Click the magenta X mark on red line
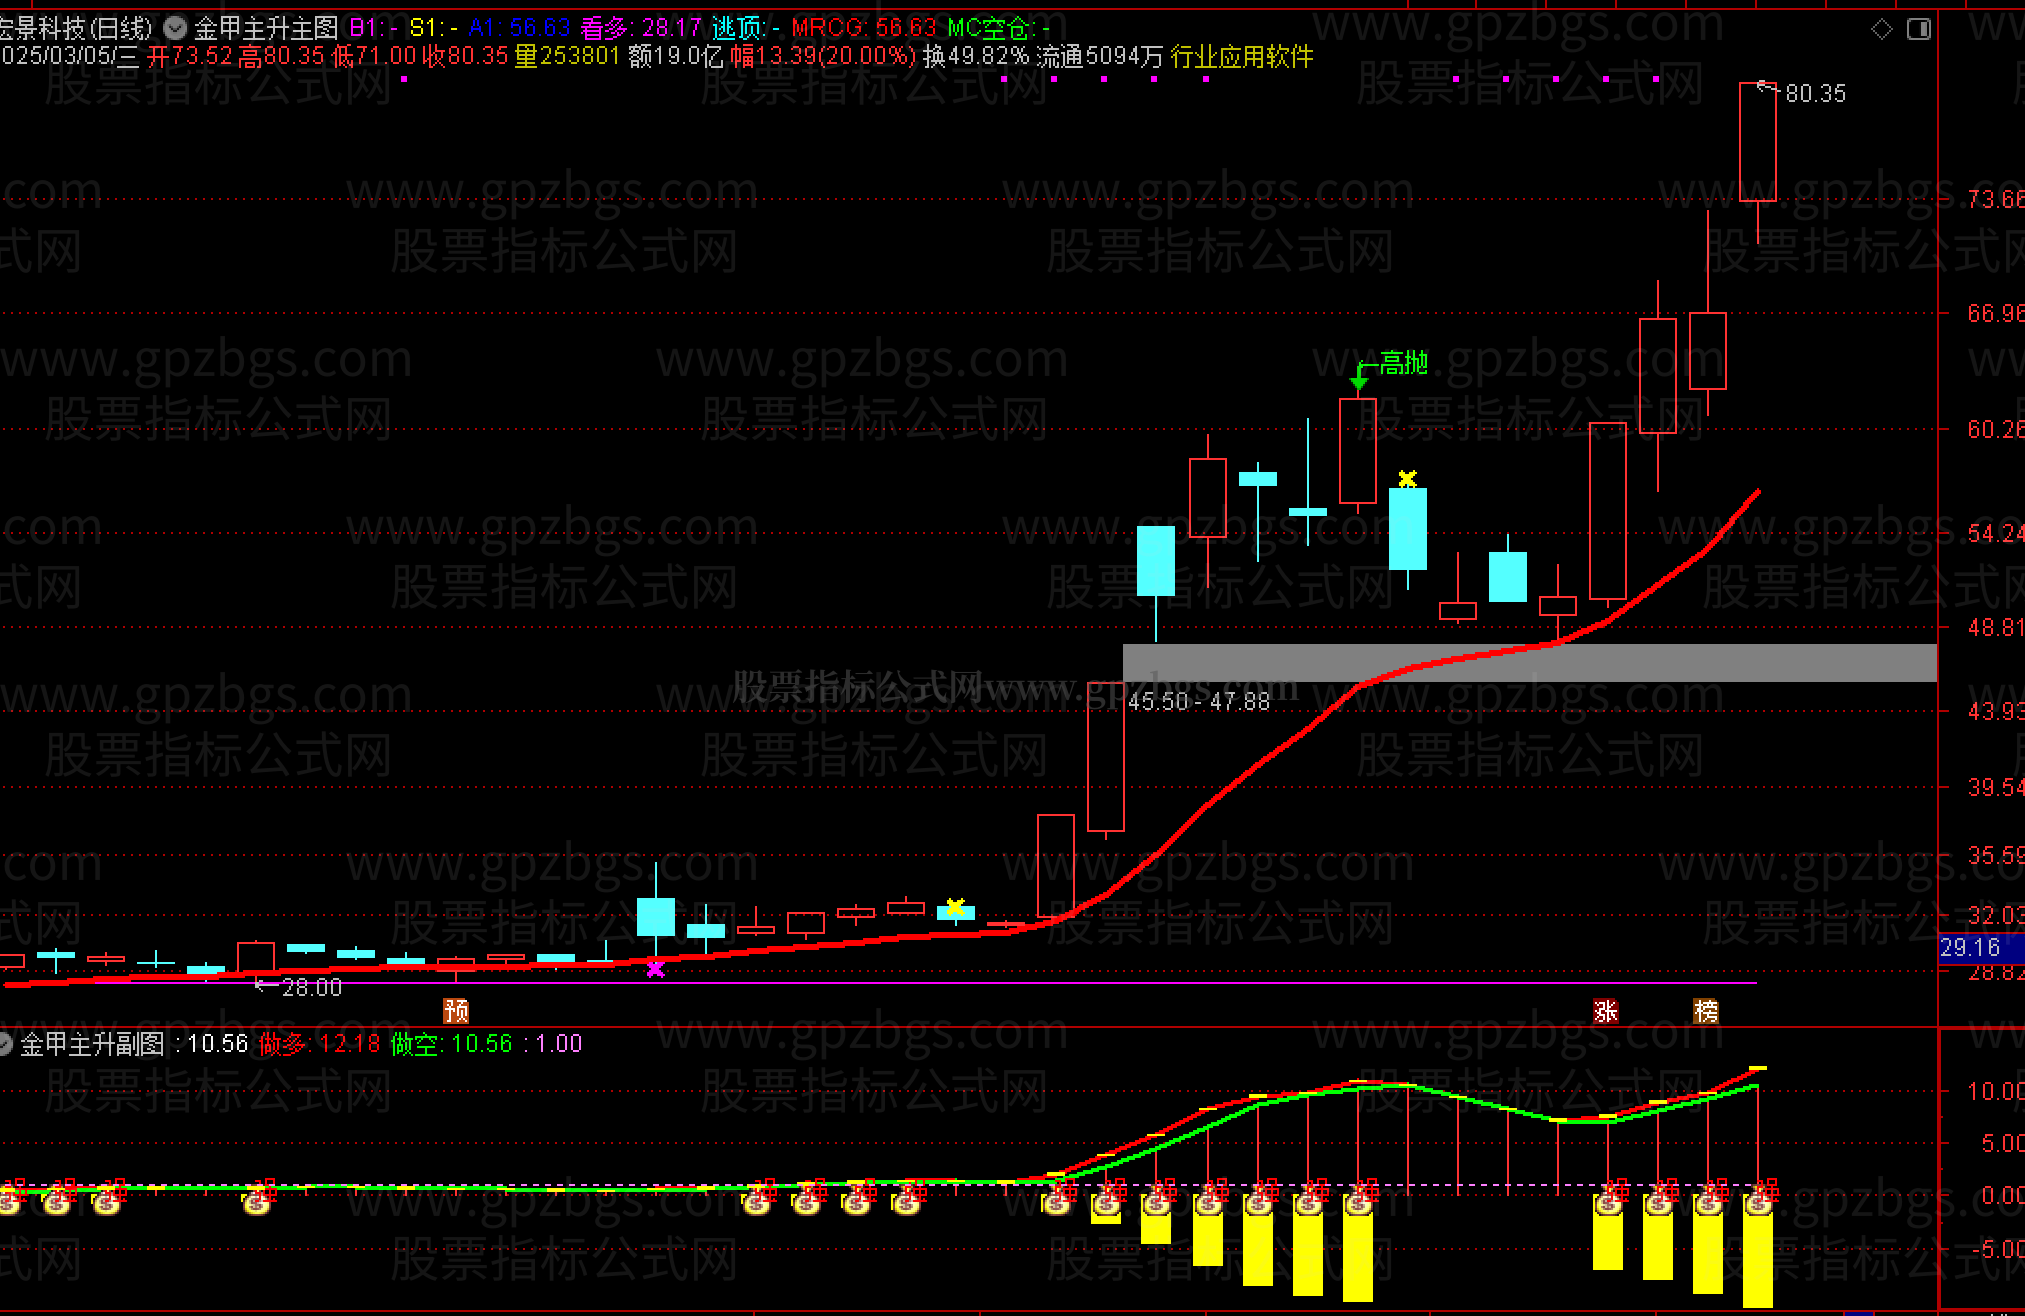 point(656,968)
